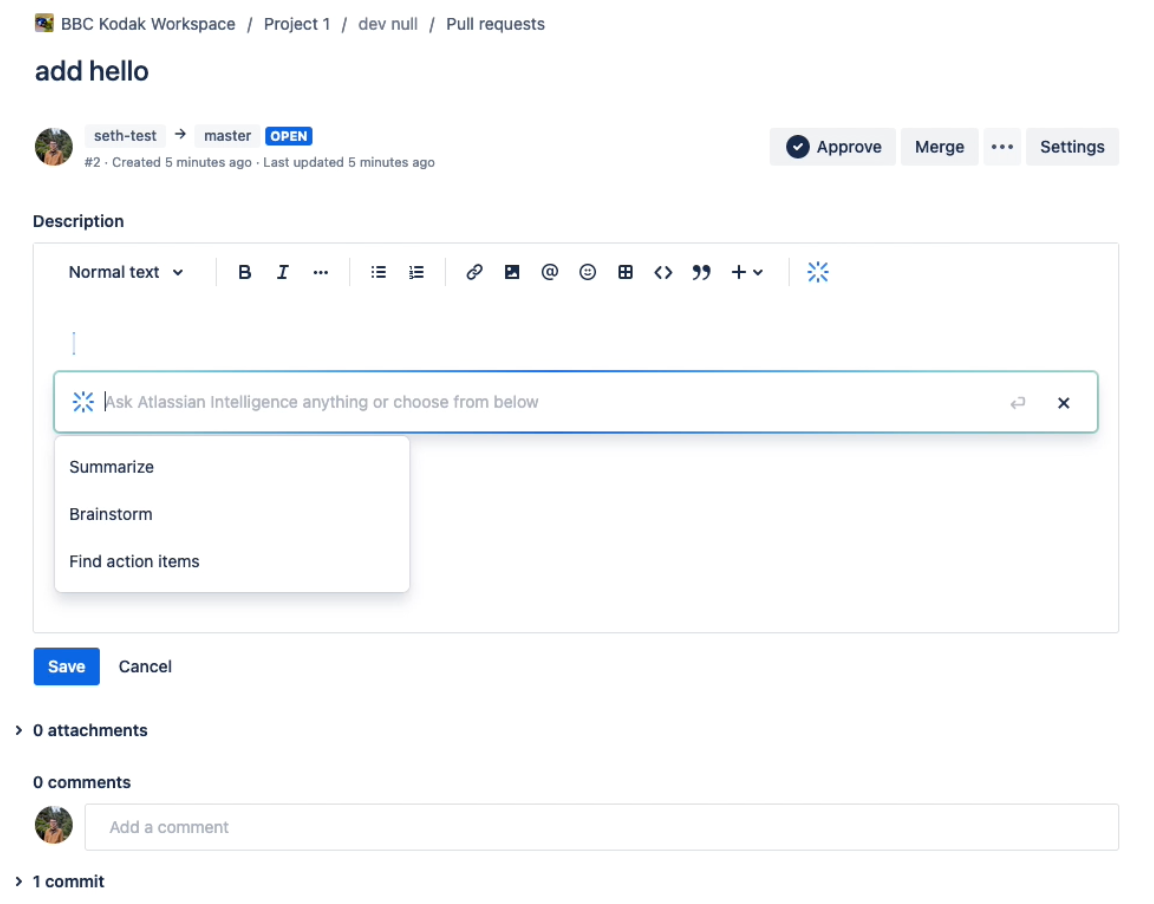The image size is (1154, 904).
Task: Click the OPEN status badge
Action: tap(288, 136)
